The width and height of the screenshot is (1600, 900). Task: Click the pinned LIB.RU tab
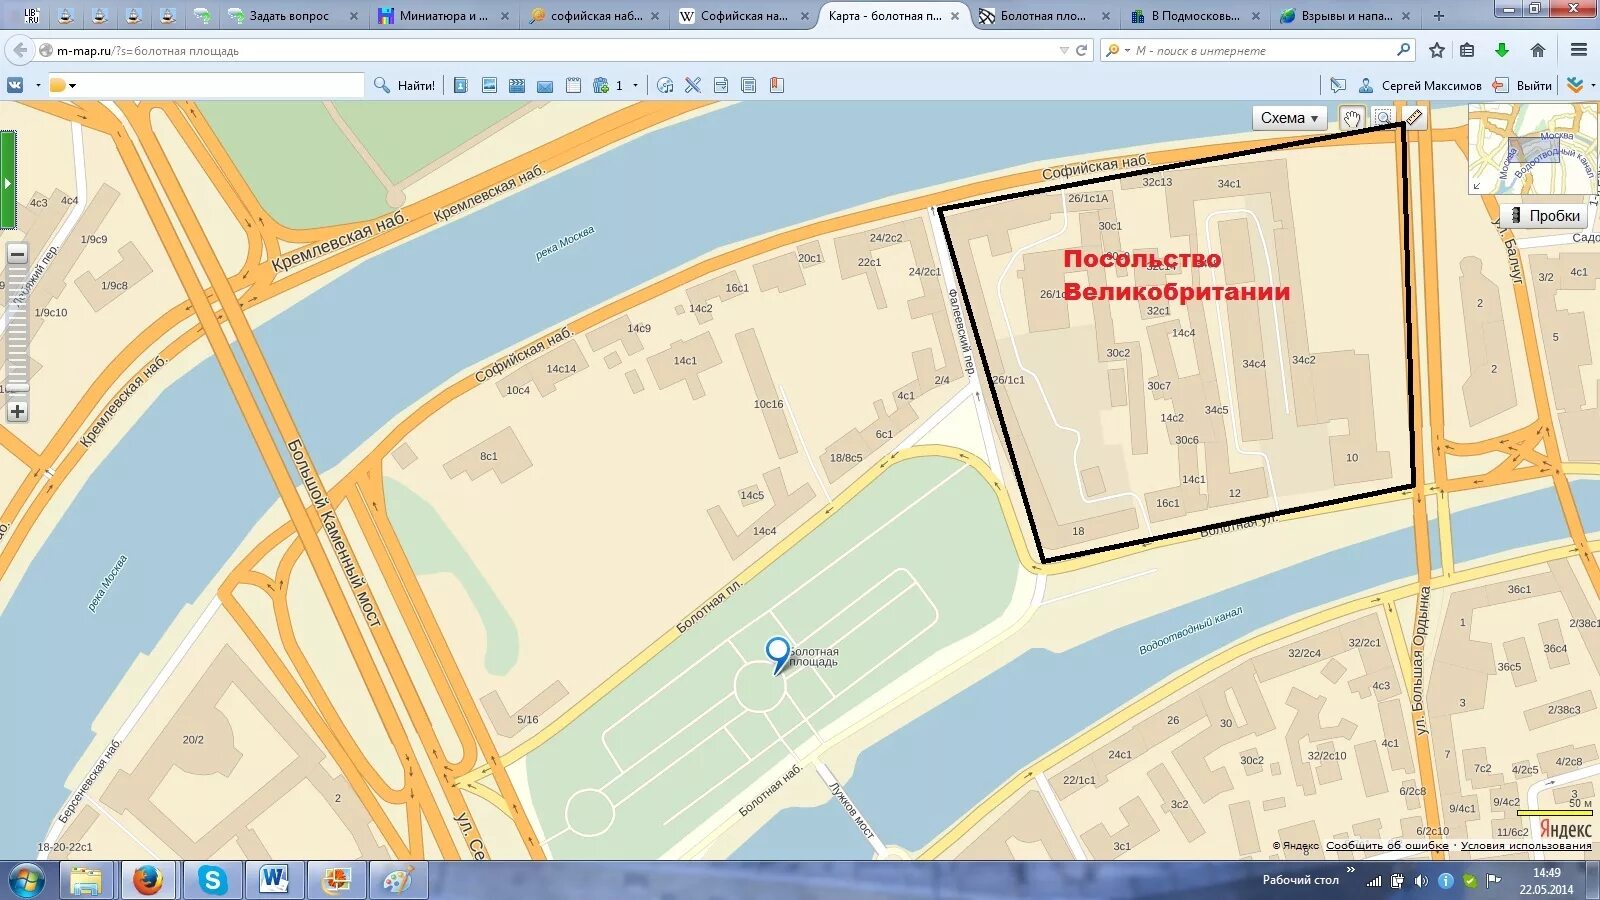pyautogui.click(x=31, y=16)
